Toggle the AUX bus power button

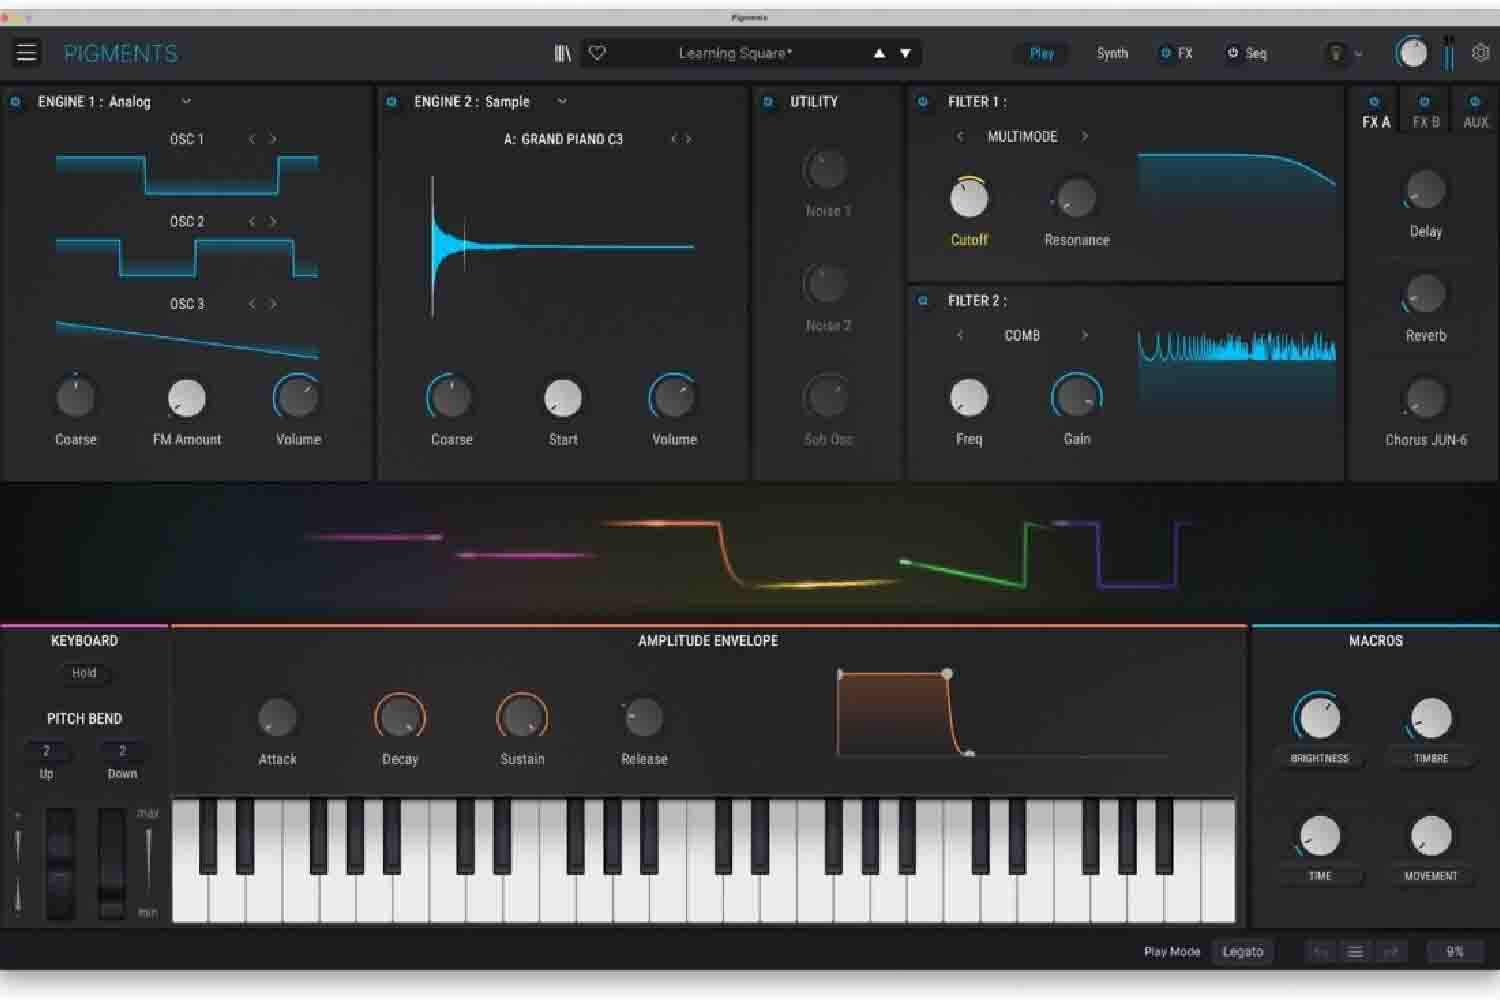pyautogui.click(x=1474, y=102)
